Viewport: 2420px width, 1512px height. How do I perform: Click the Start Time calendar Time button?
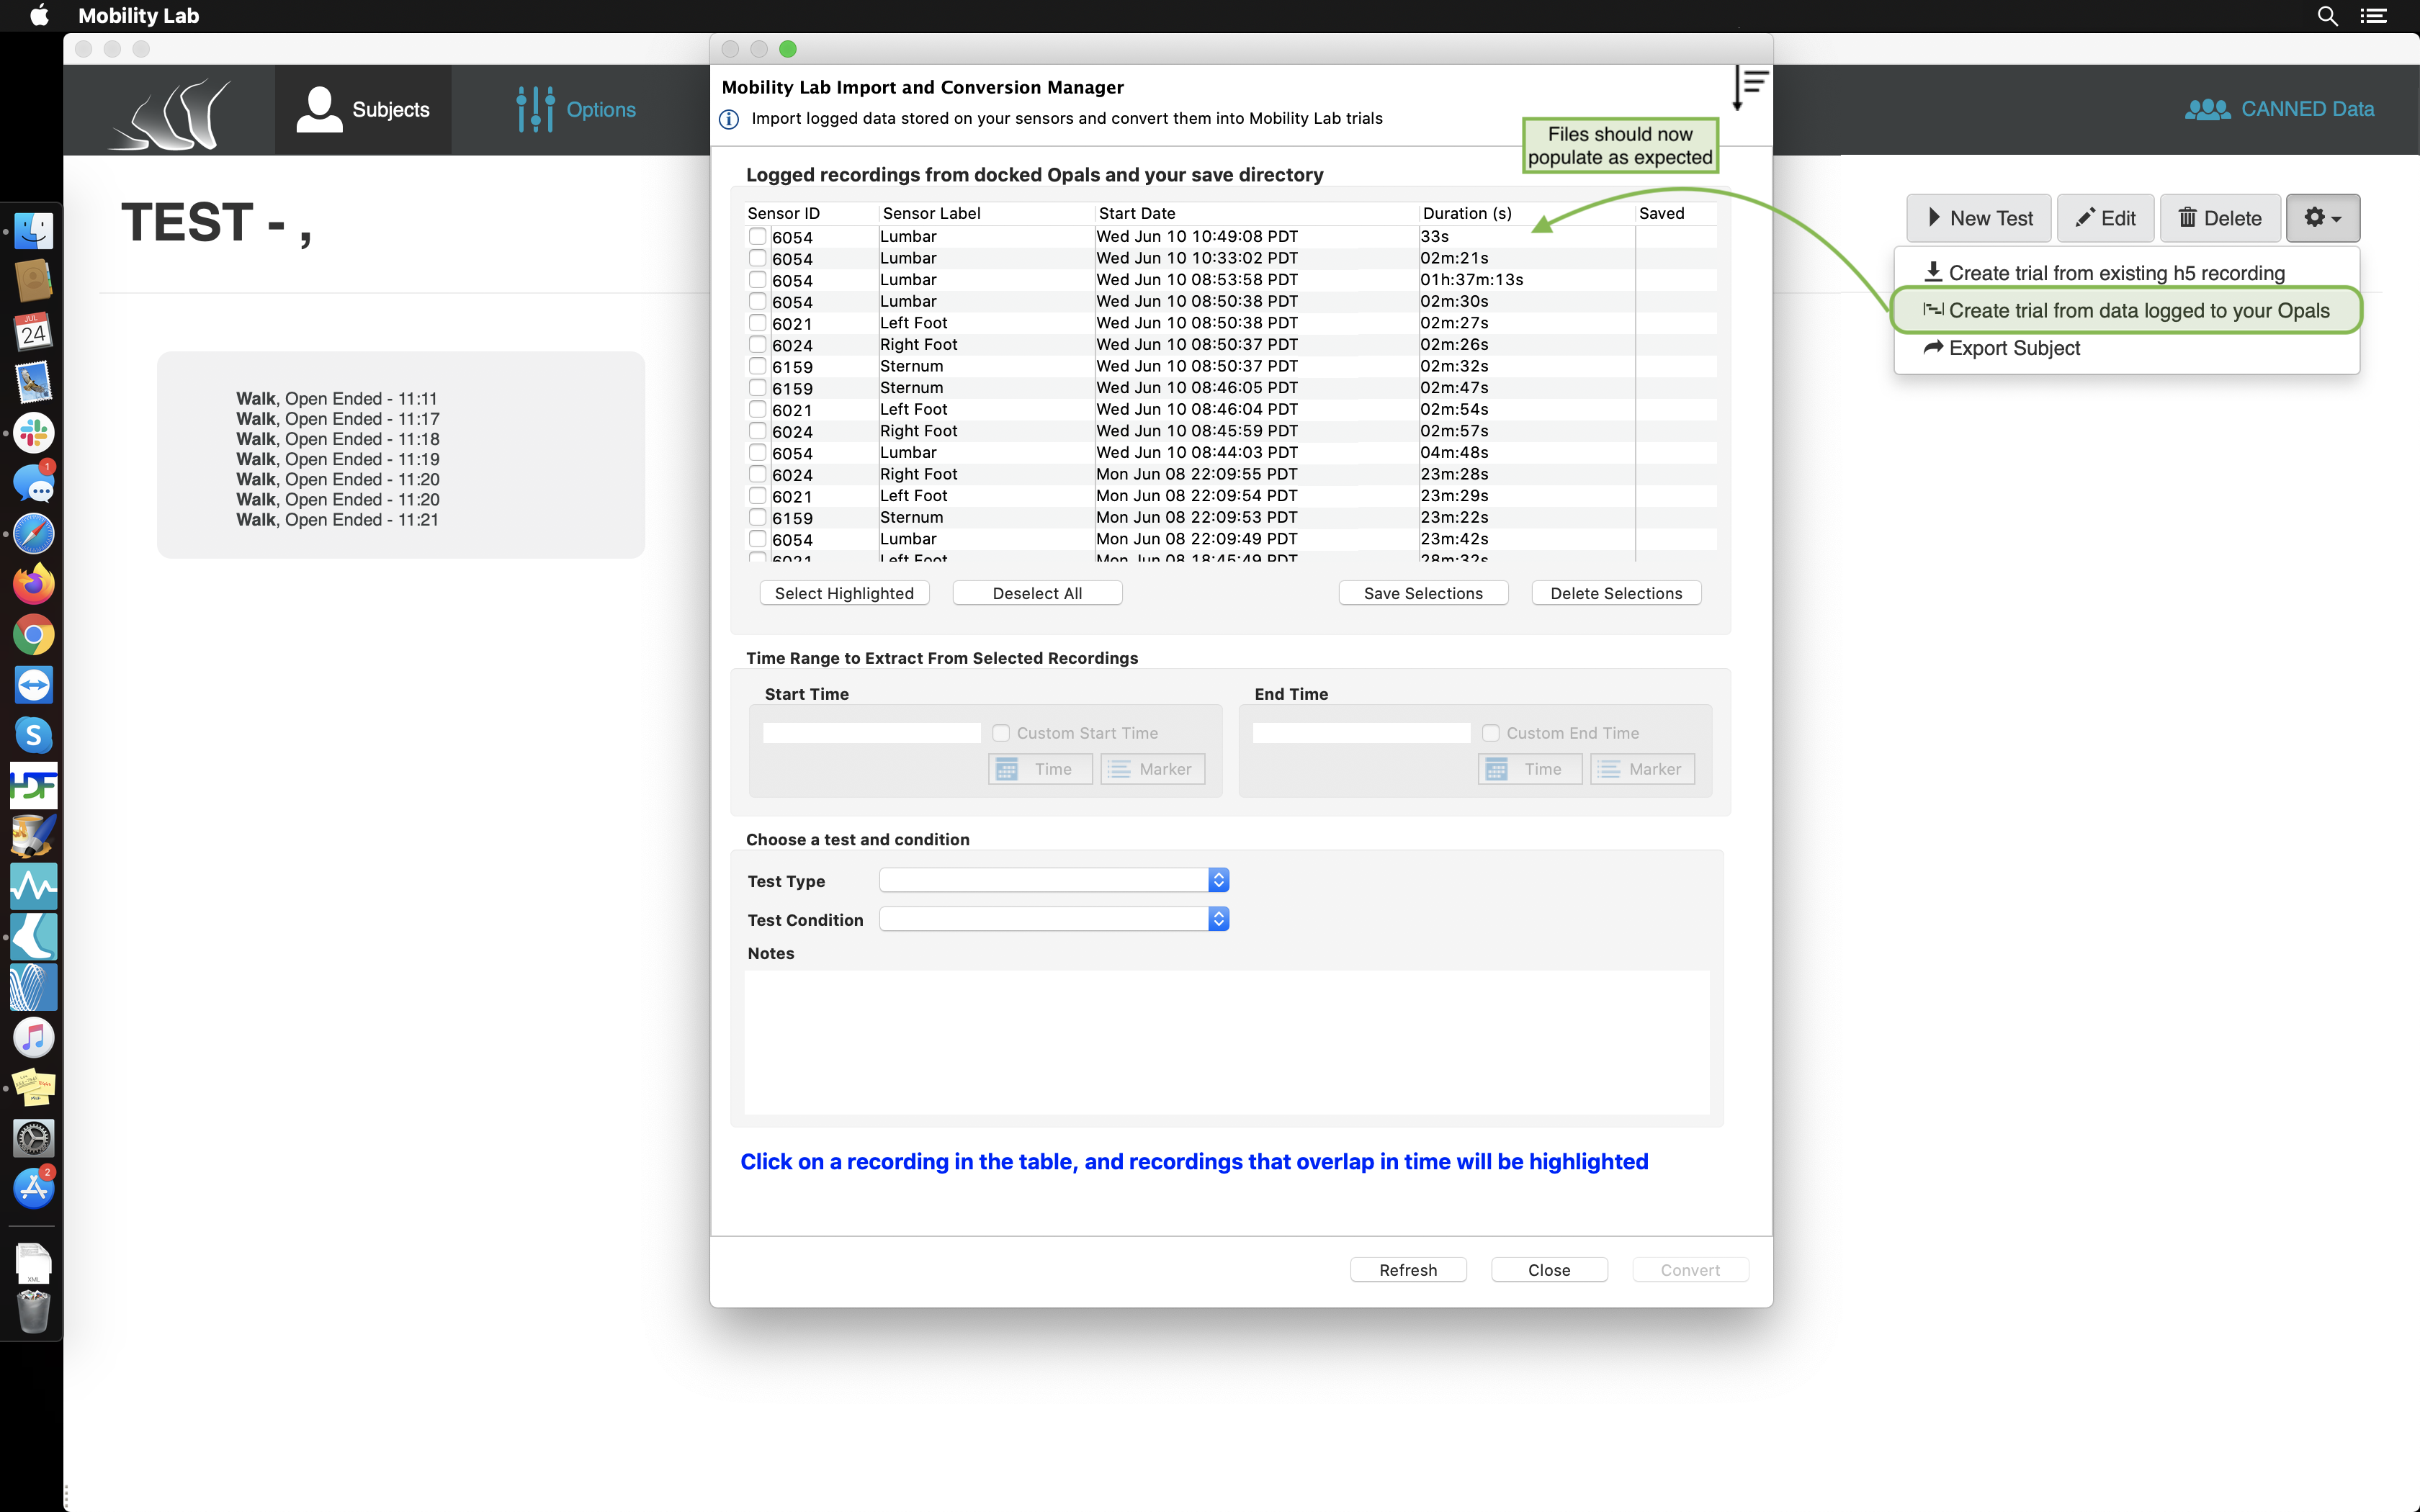1040,769
